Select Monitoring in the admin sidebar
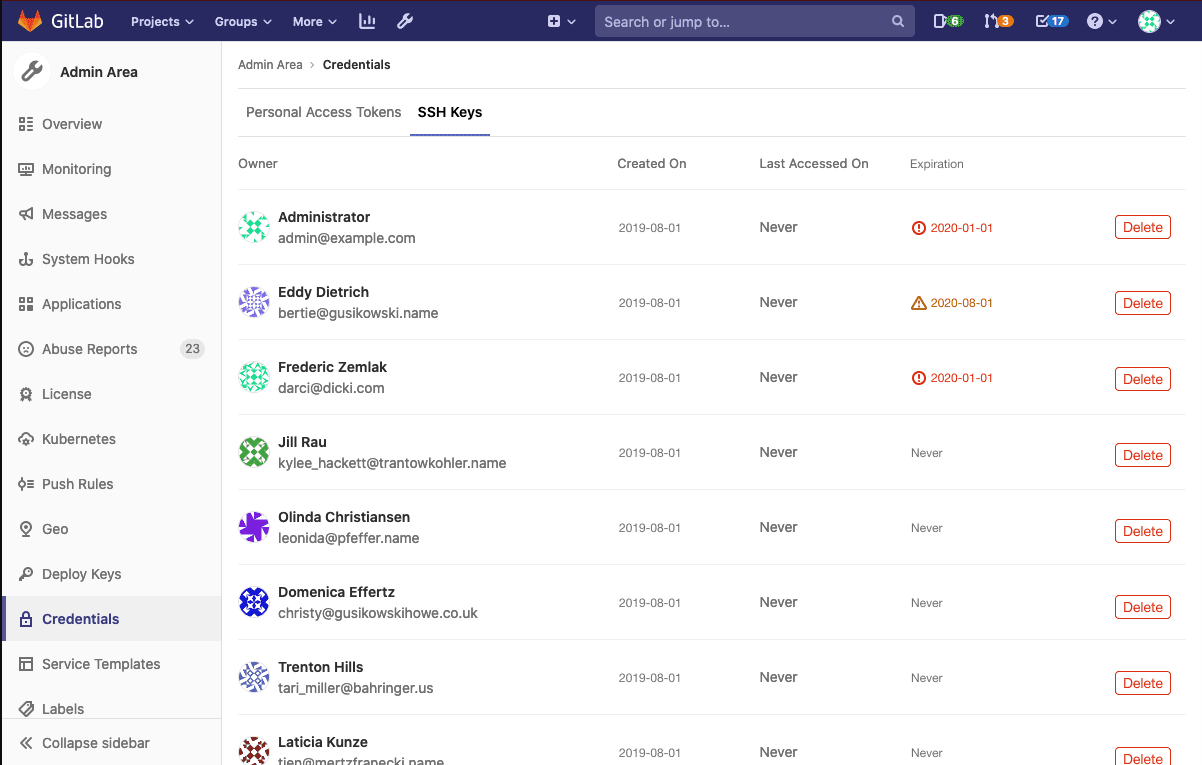1202x765 pixels. pos(76,168)
